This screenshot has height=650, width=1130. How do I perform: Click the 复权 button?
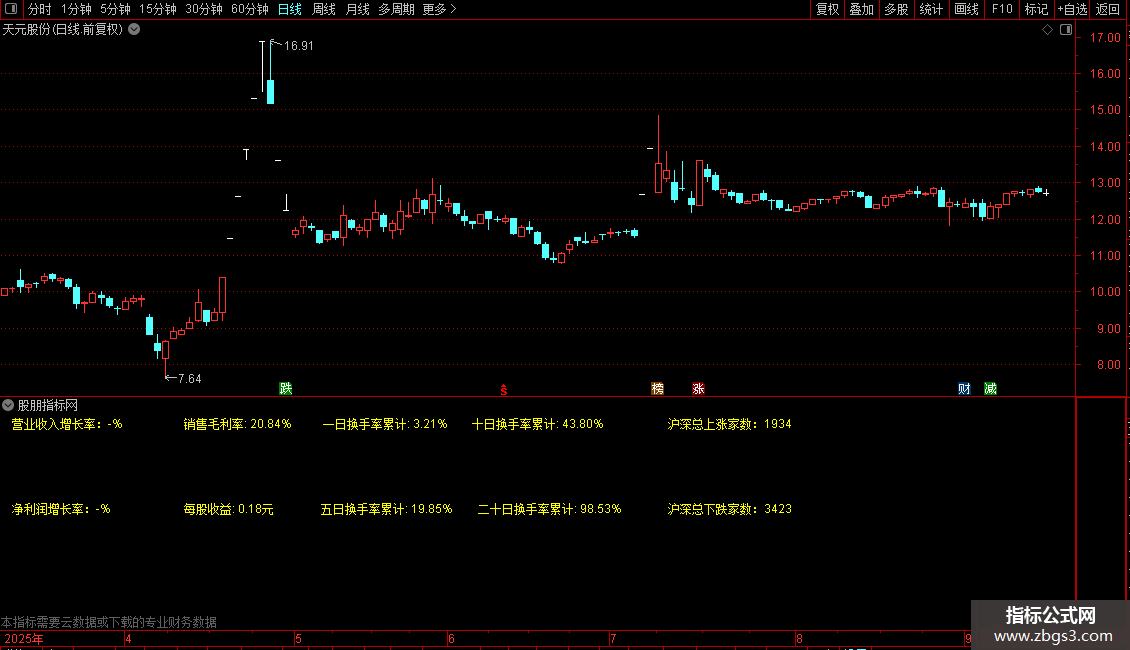coord(827,9)
